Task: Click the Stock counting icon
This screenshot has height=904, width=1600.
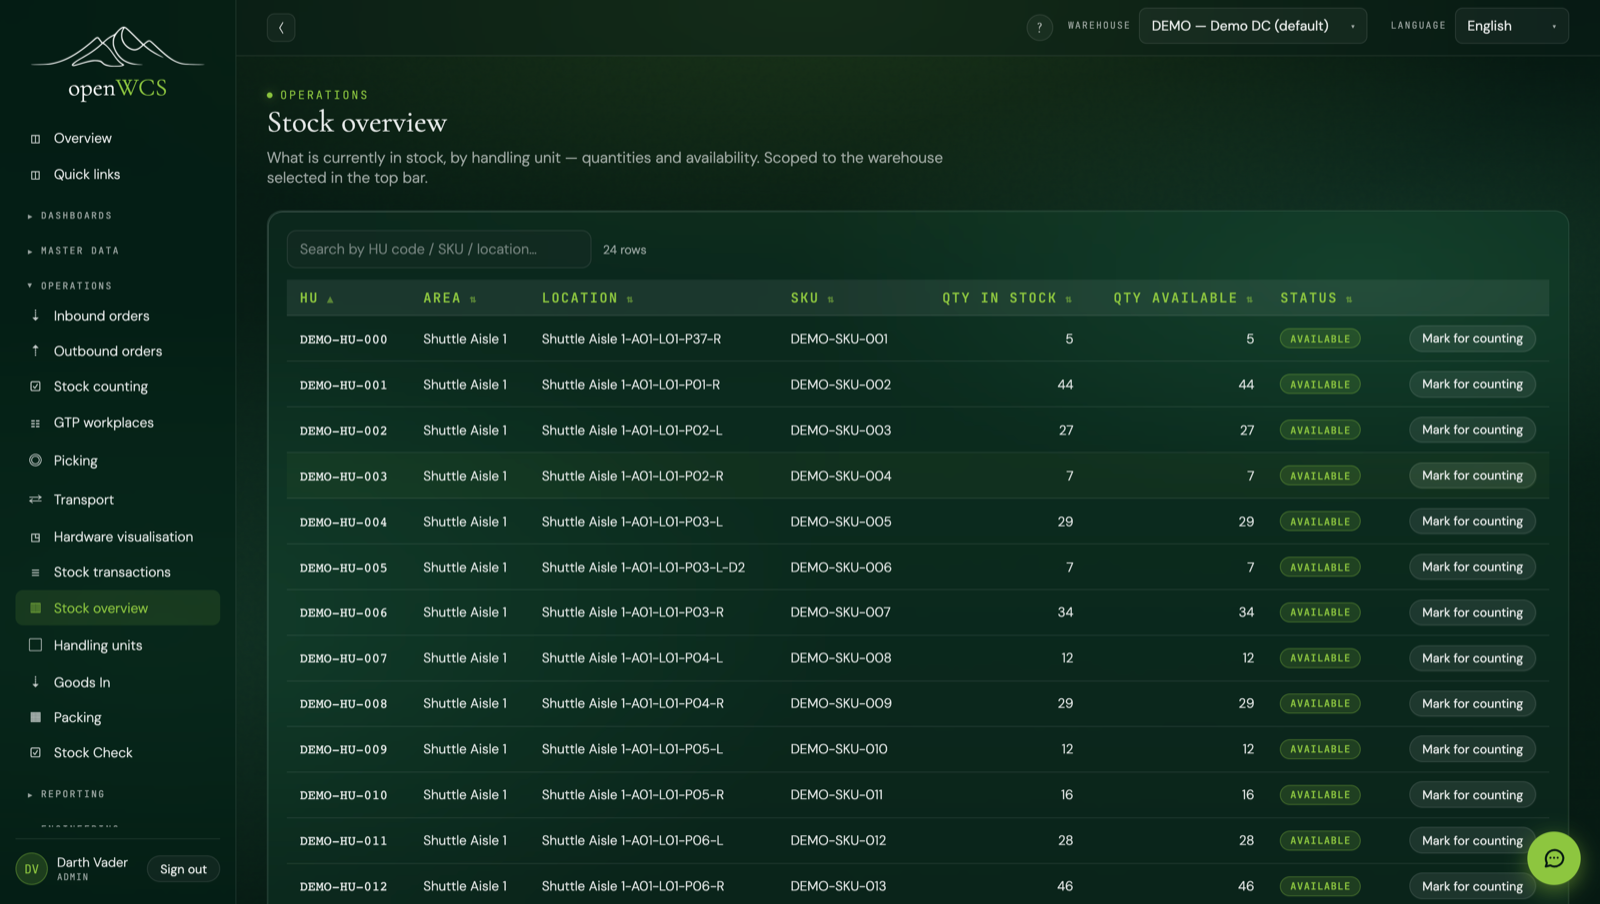Action: pyautogui.click(x=36, y=386)
